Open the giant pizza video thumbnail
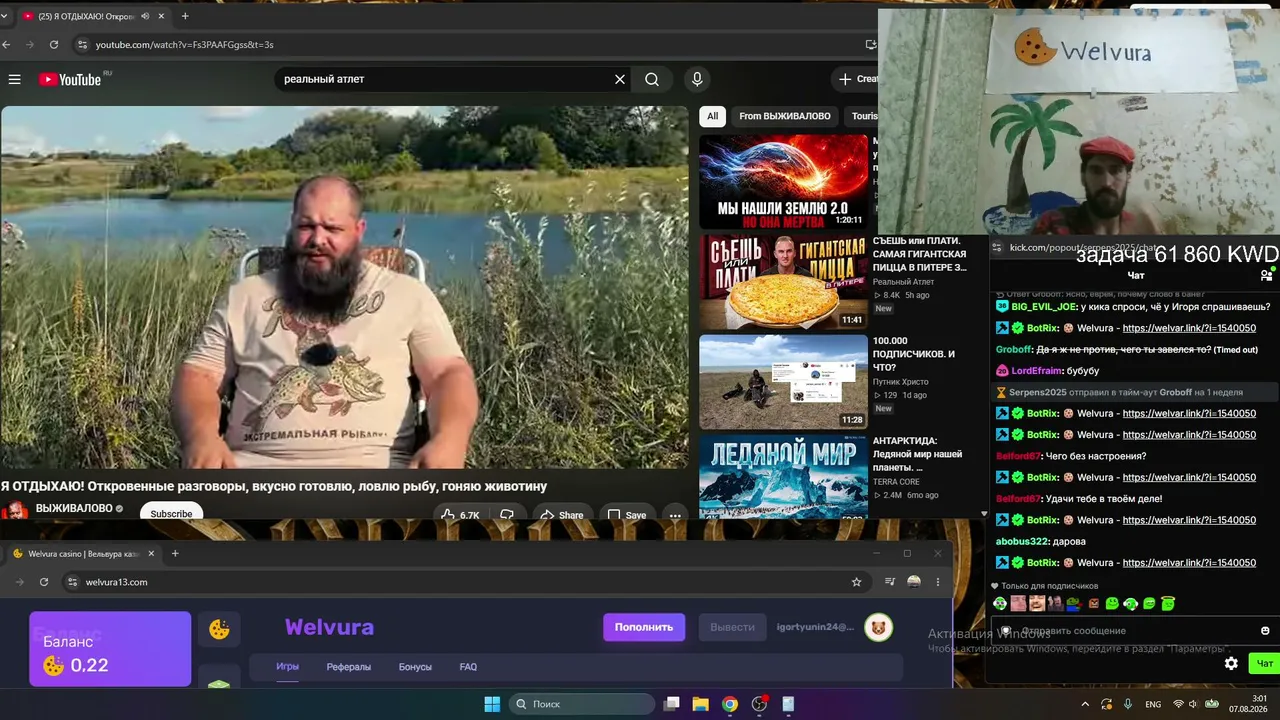 tap(783, 282)
